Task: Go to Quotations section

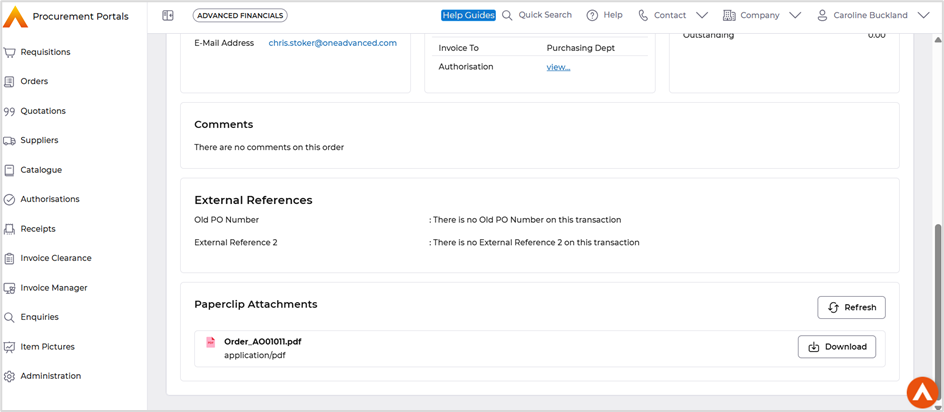Action: (x=43, y=111)
